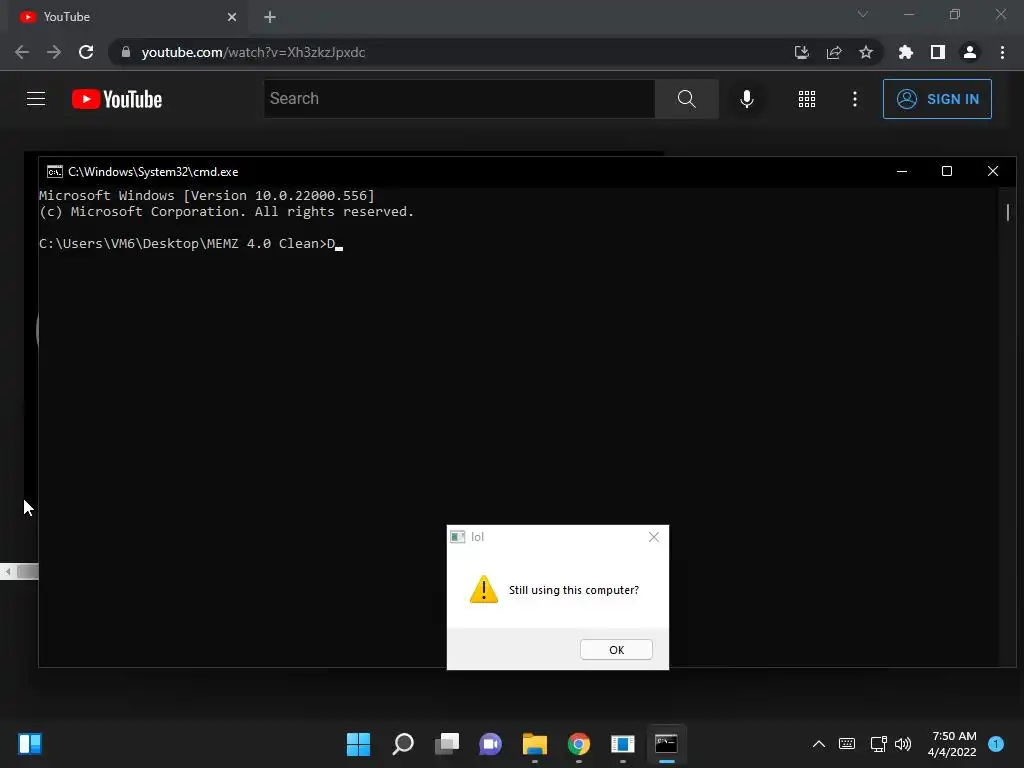This screenshot has height=768, width=1024.
Task: Click the blue window app on taskbar
Action: [x=622, y=744]
